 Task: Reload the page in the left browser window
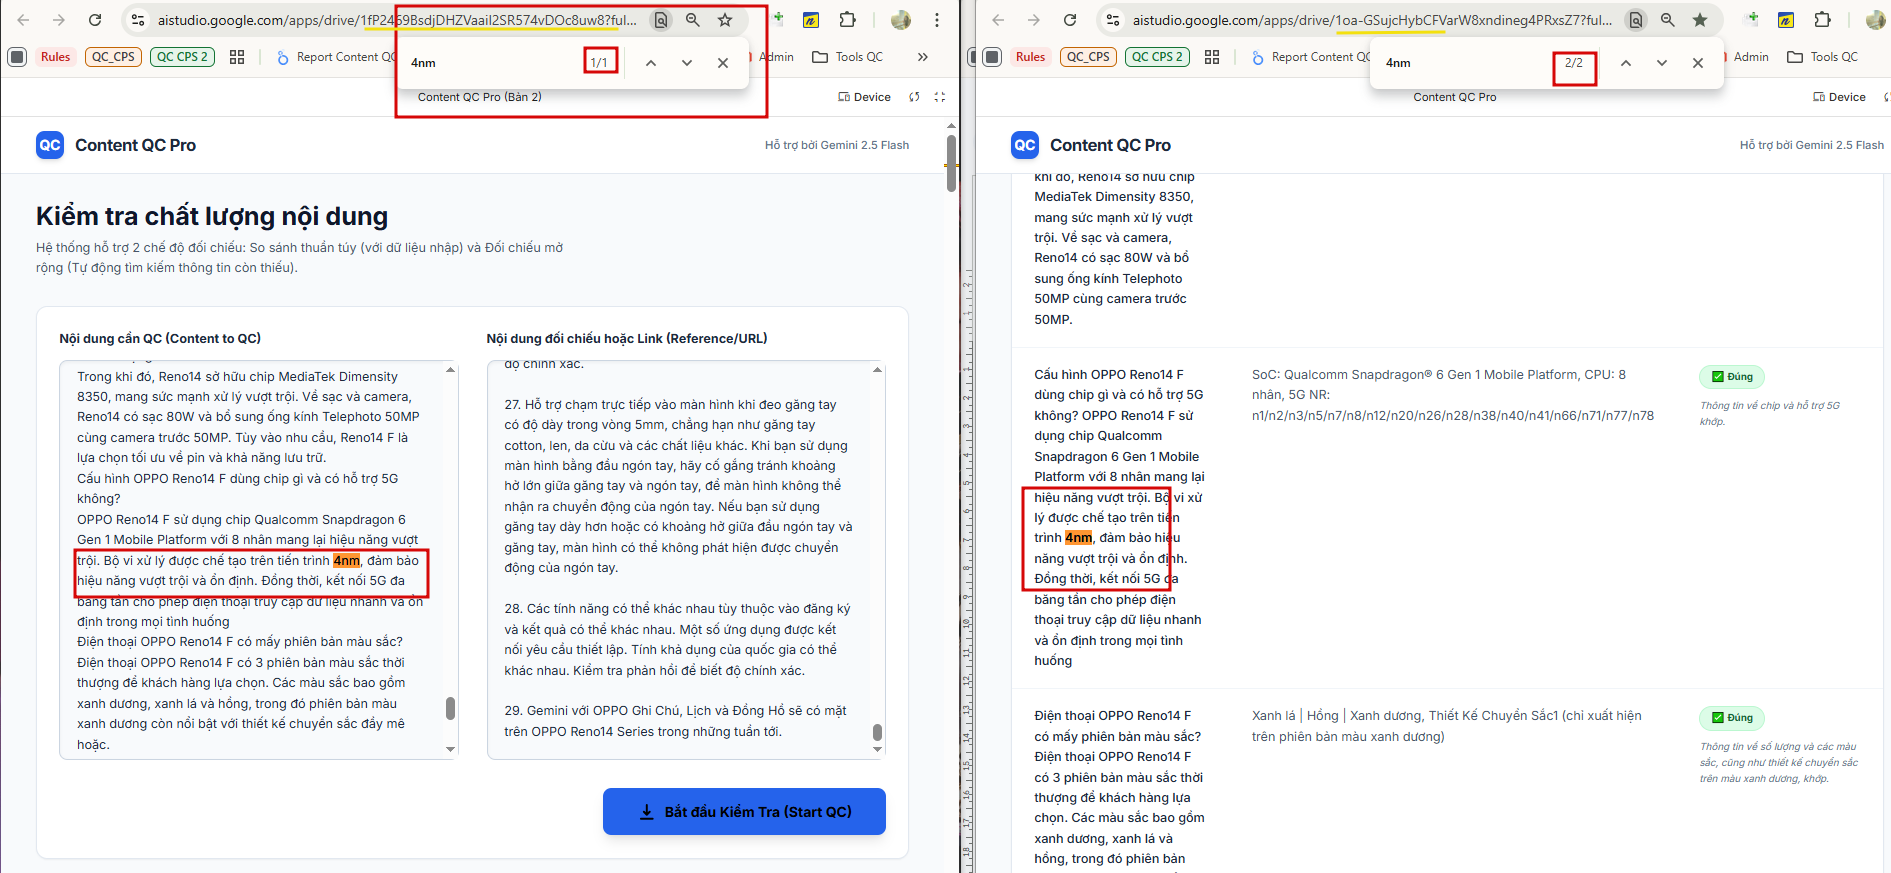pos(95,20)
